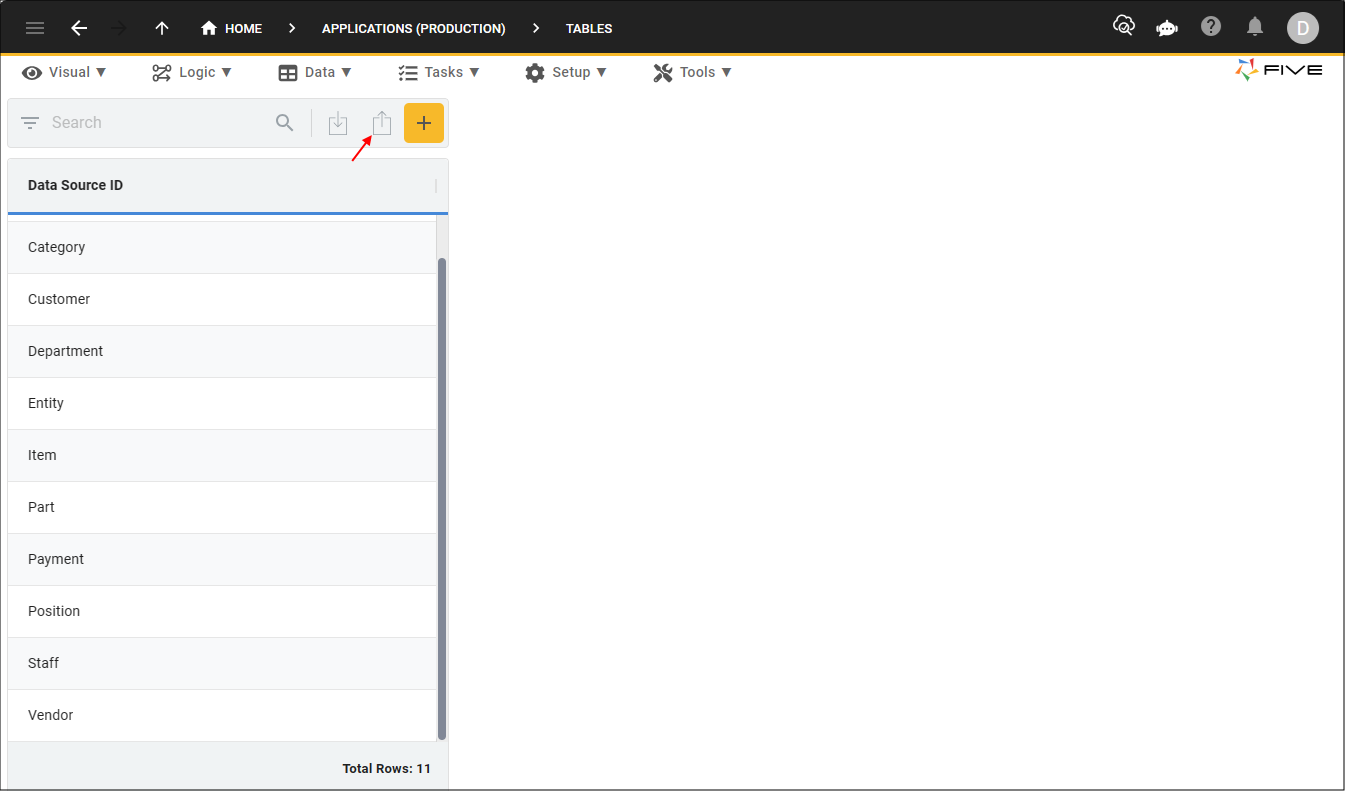Image resolution: width=1345 pixels, height=791 pixels.
Task: Add a new table with plus button
Action: (x=424, y=123)
